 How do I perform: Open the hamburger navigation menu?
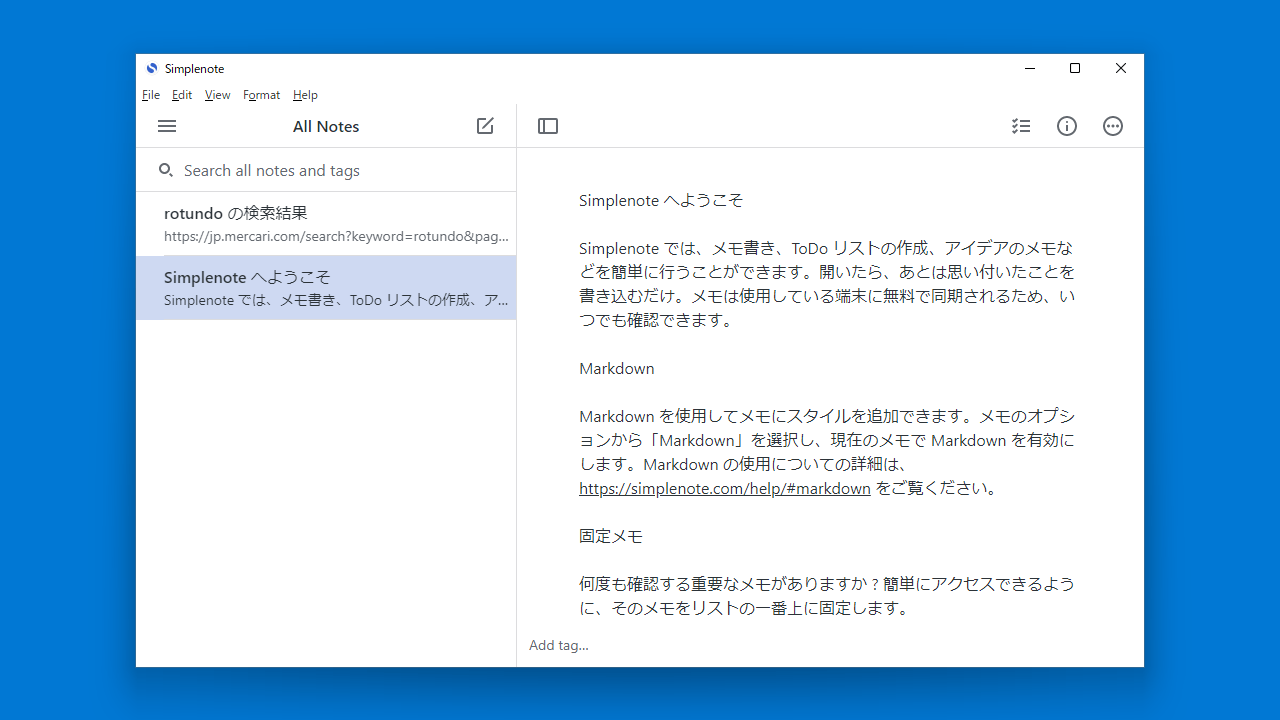[167, 126]
